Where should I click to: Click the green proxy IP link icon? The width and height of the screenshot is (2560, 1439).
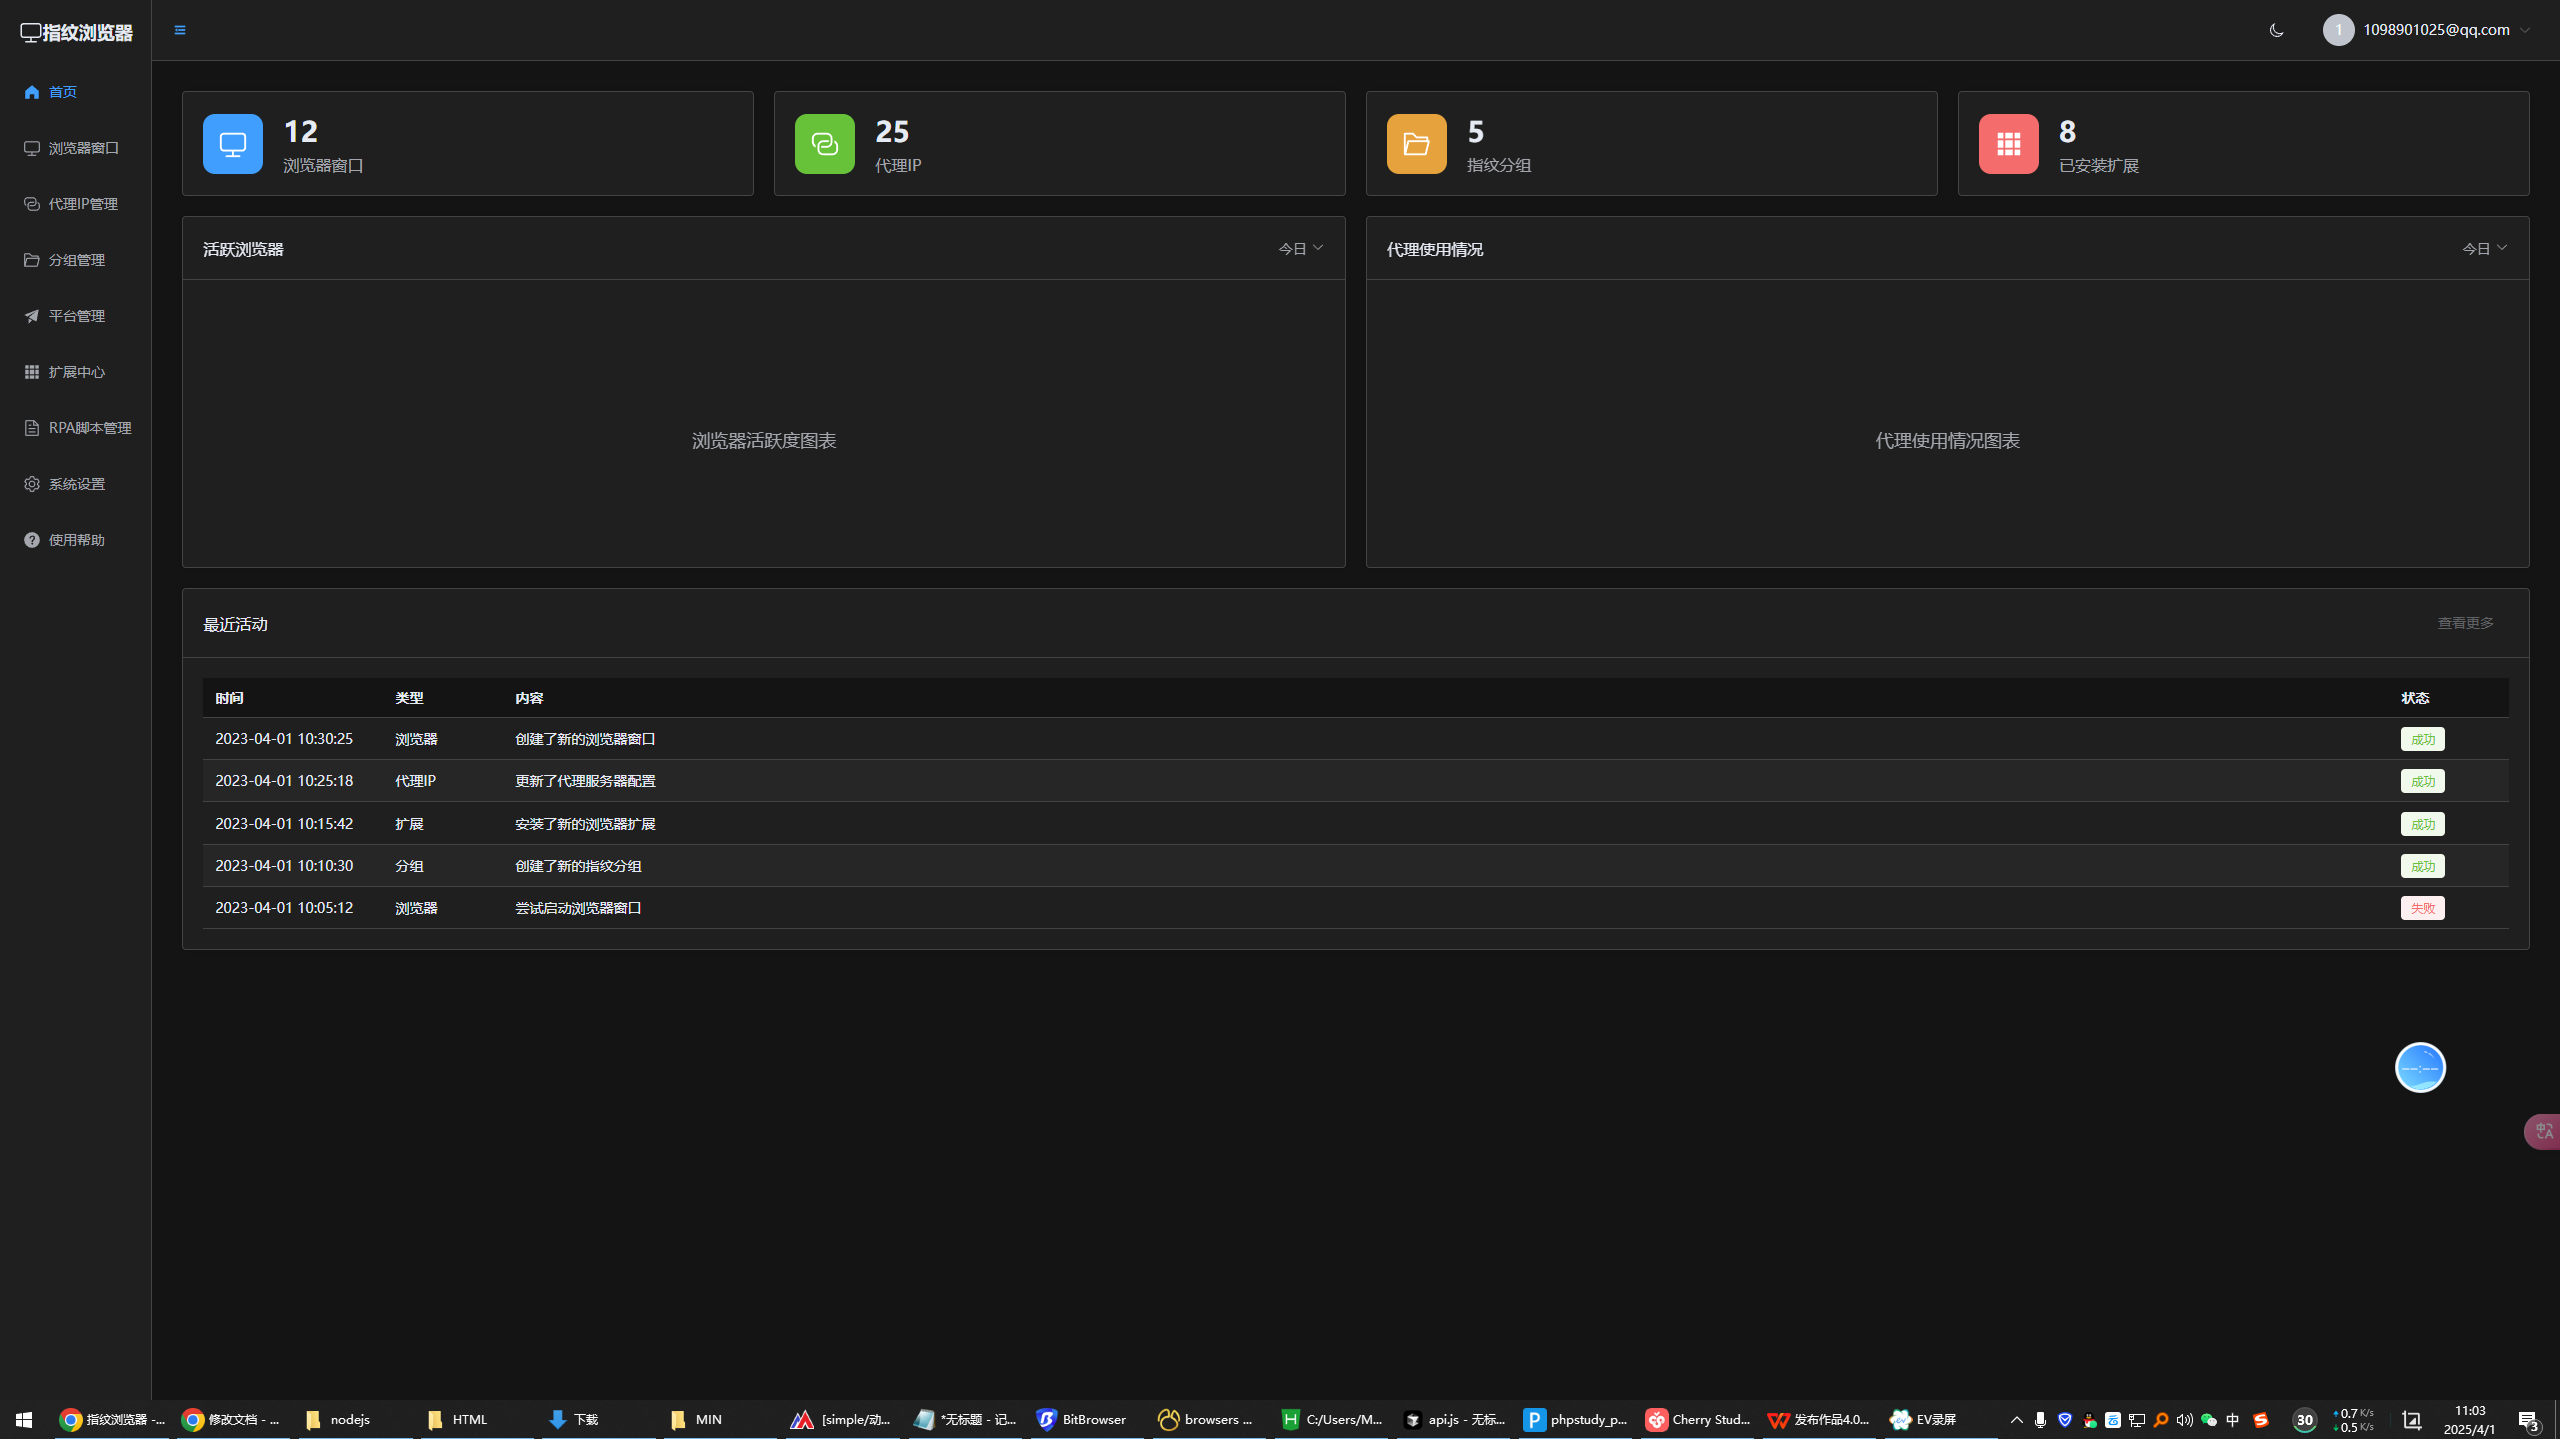coord(824,144)
